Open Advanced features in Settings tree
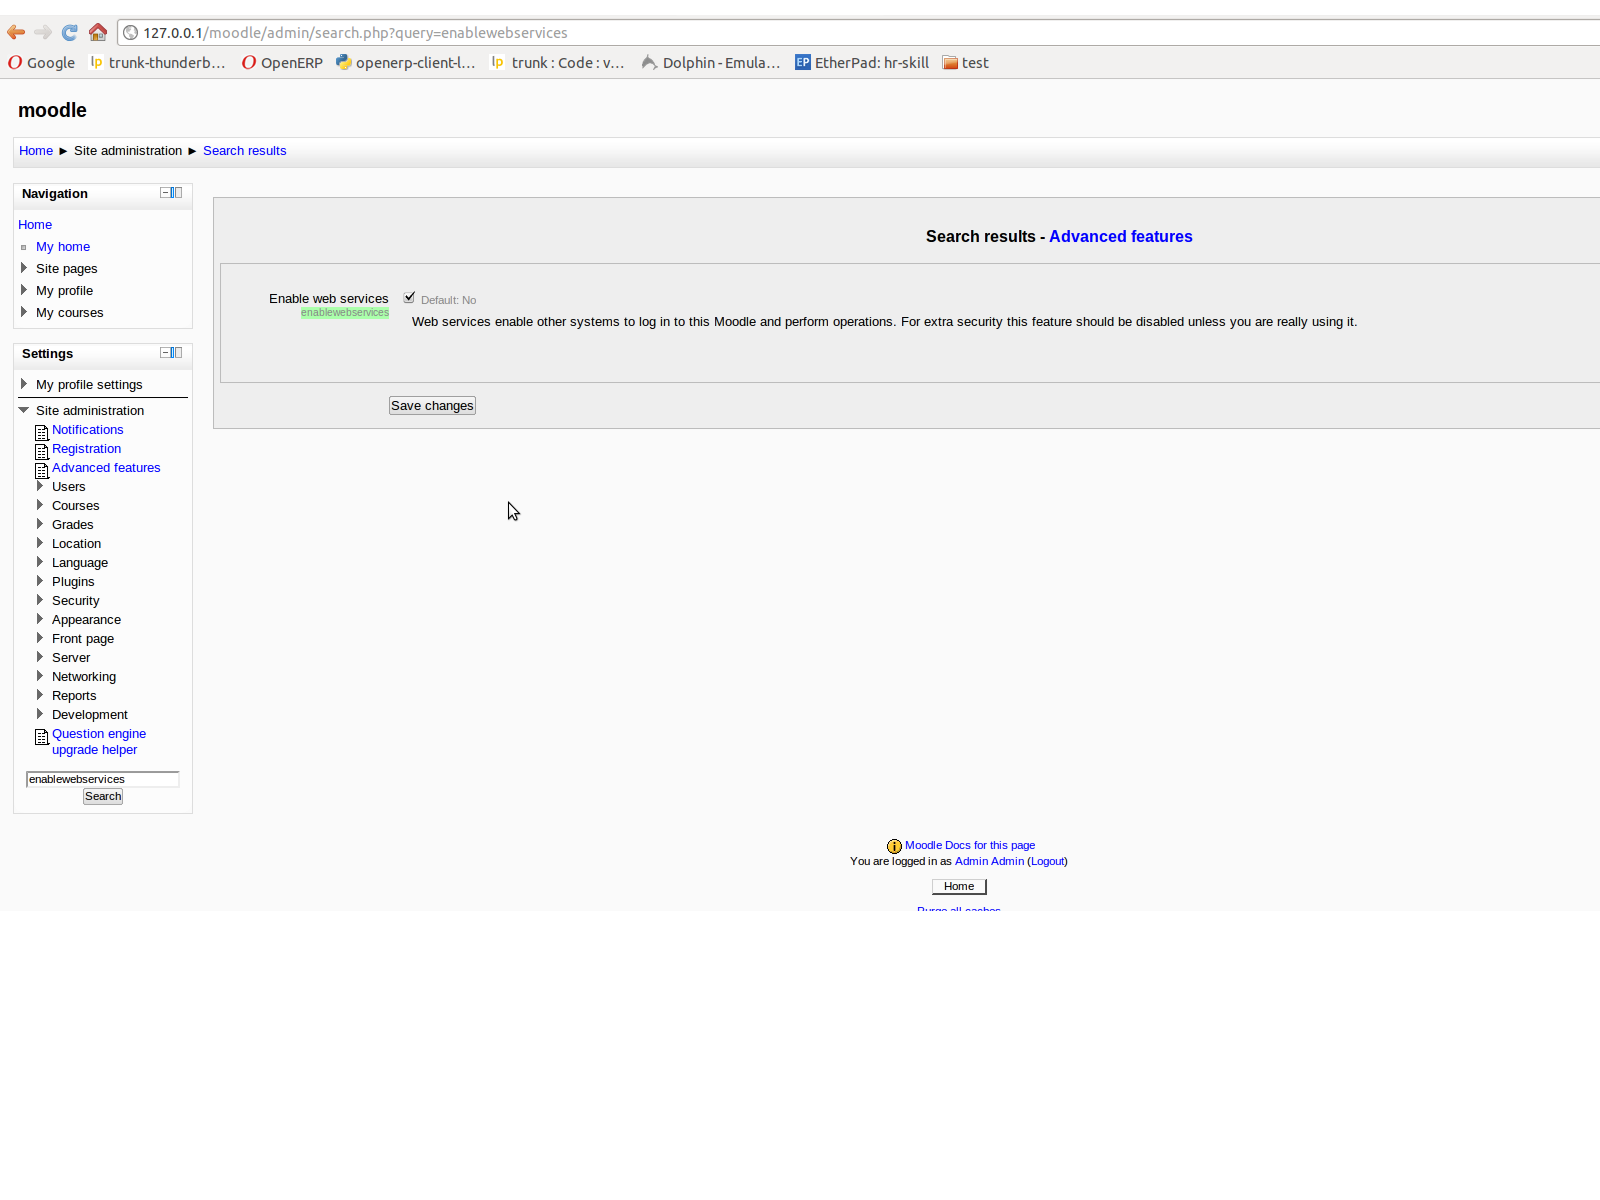 [x=106, y=468]
